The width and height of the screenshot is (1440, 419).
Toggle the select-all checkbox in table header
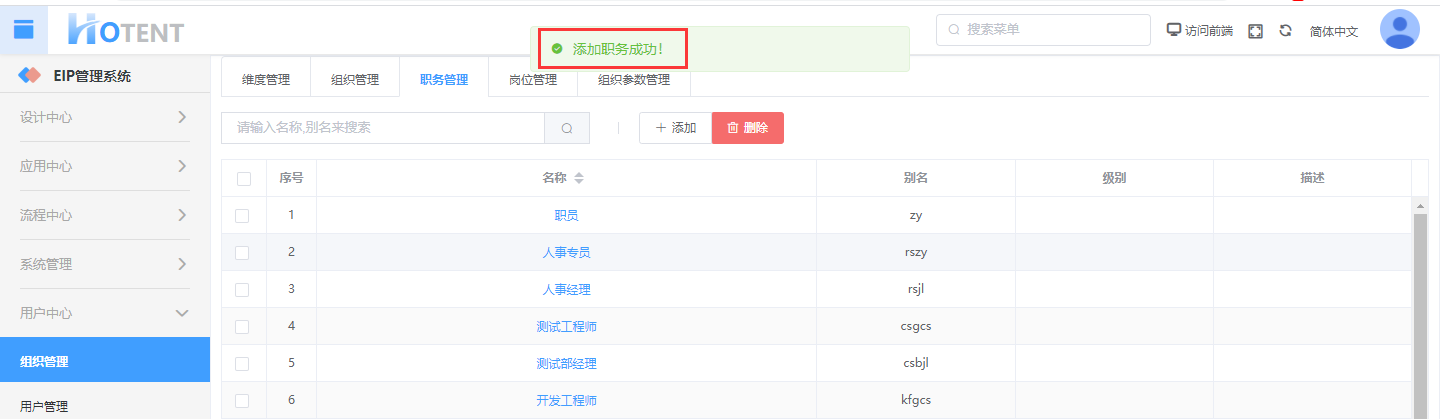(x=244, y=179)
